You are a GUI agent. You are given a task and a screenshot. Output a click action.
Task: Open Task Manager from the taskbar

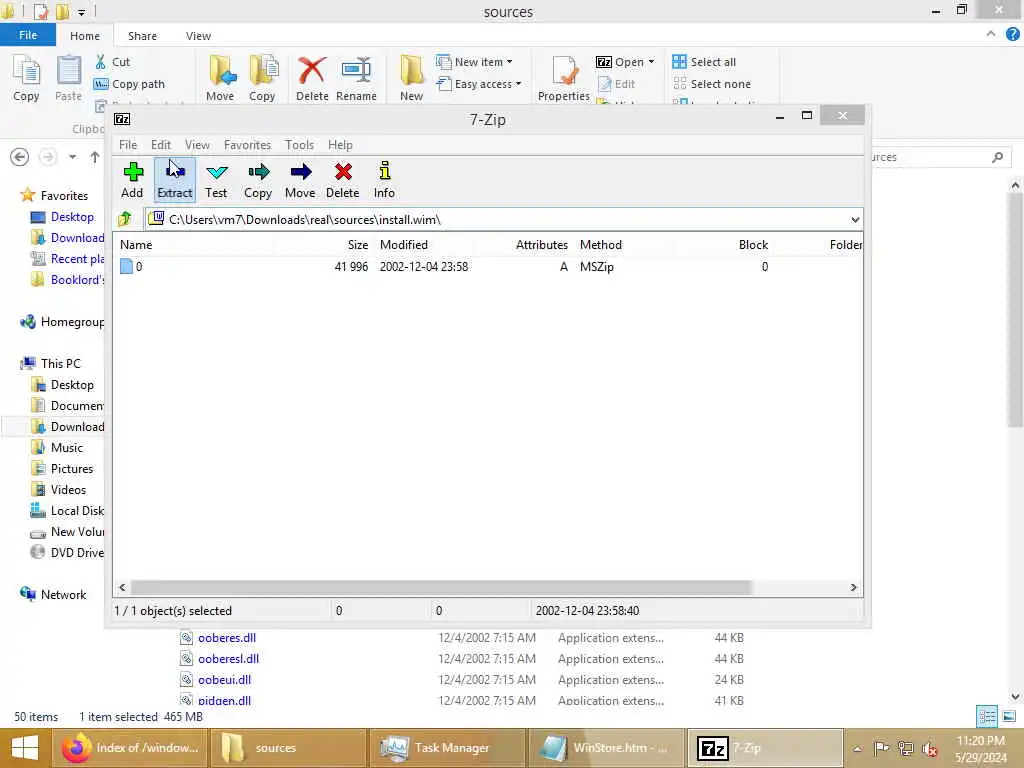[x=447, y=748]
